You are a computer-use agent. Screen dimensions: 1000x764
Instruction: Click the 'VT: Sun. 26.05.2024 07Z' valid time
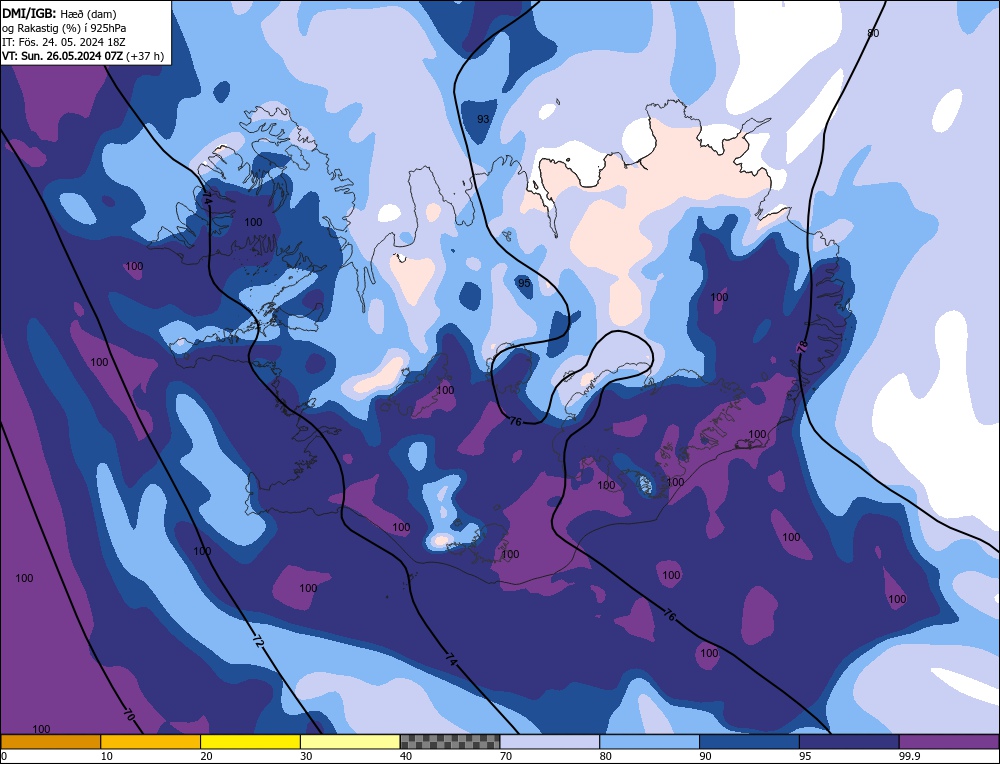coord(62,56)
